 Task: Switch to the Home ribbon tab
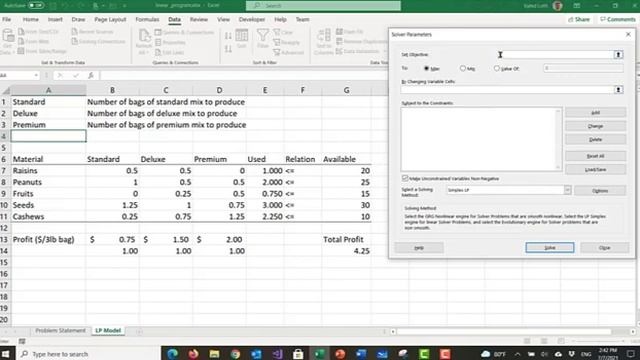click(31, 19)
